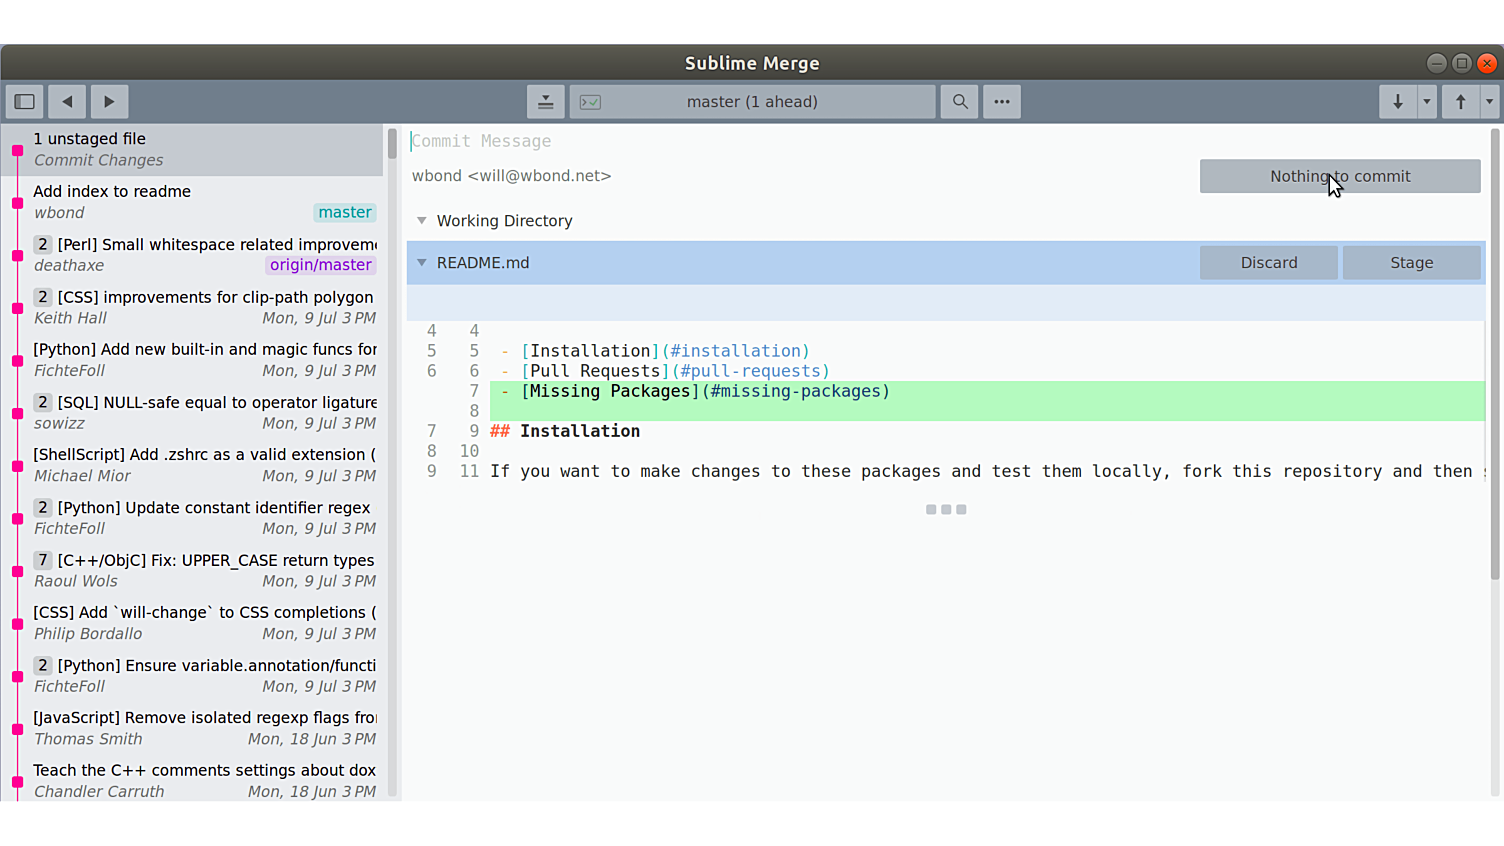Click the ellipsis command palette icon

coord(1001,101)
